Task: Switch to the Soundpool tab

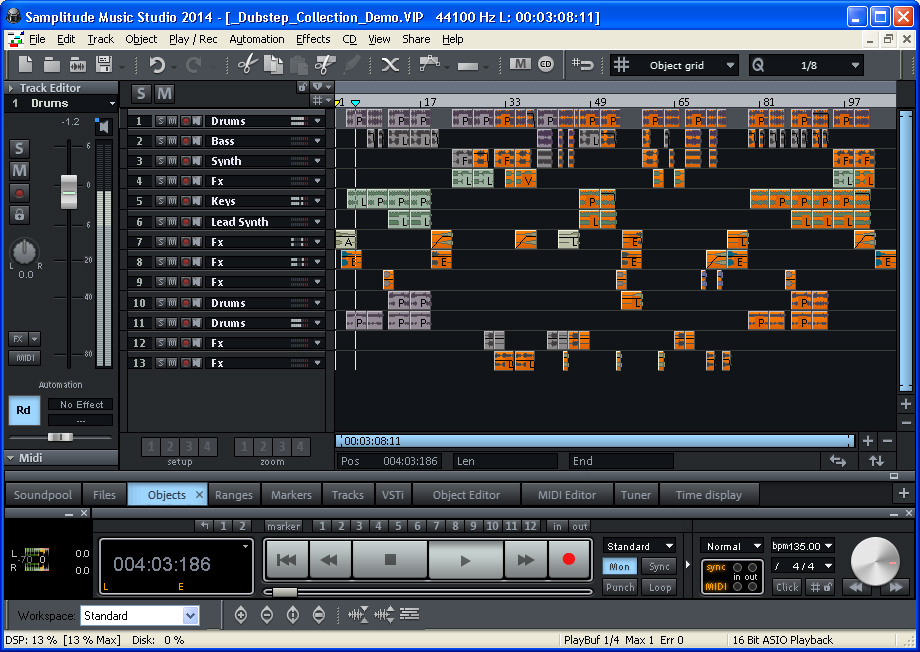Action: (x=43, y=495)
